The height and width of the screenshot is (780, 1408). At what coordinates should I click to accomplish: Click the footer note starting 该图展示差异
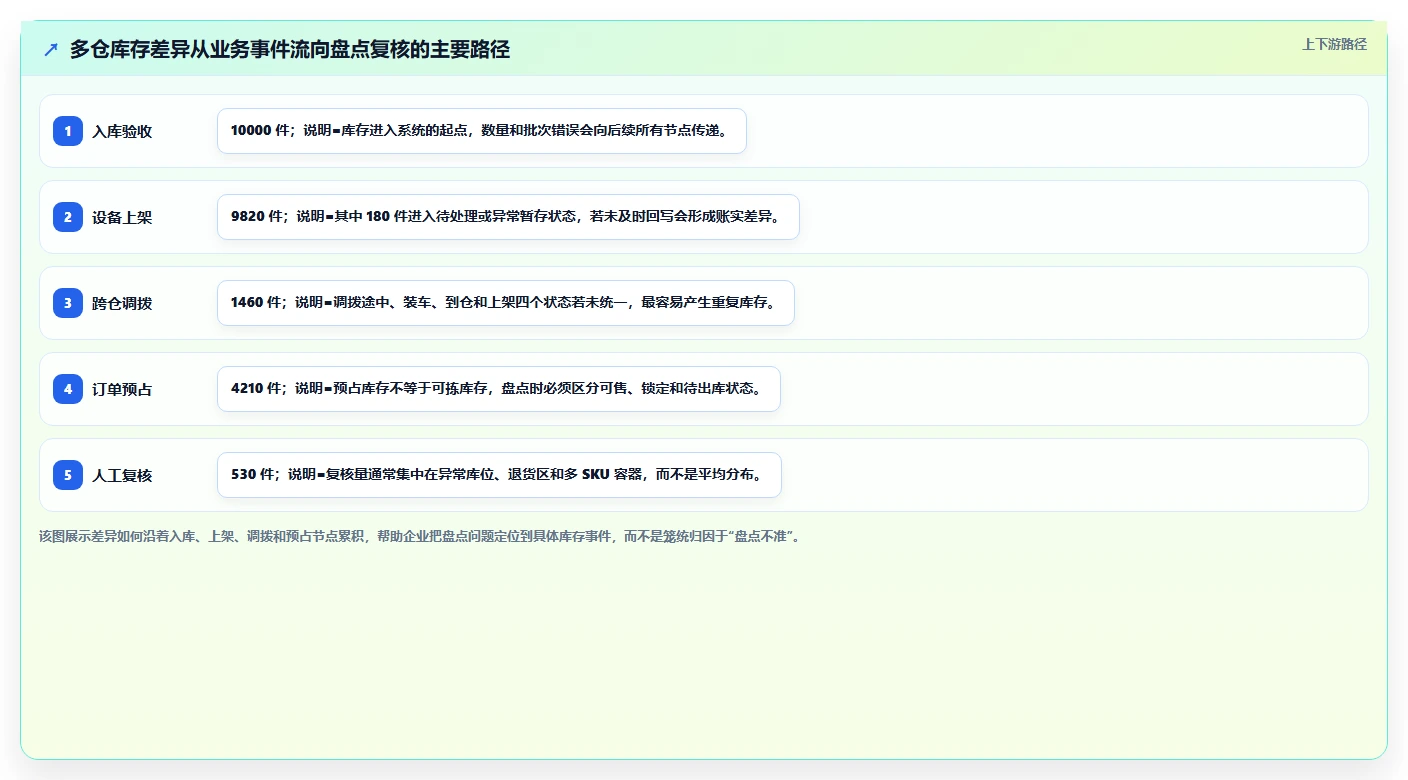tap(421, 536)
